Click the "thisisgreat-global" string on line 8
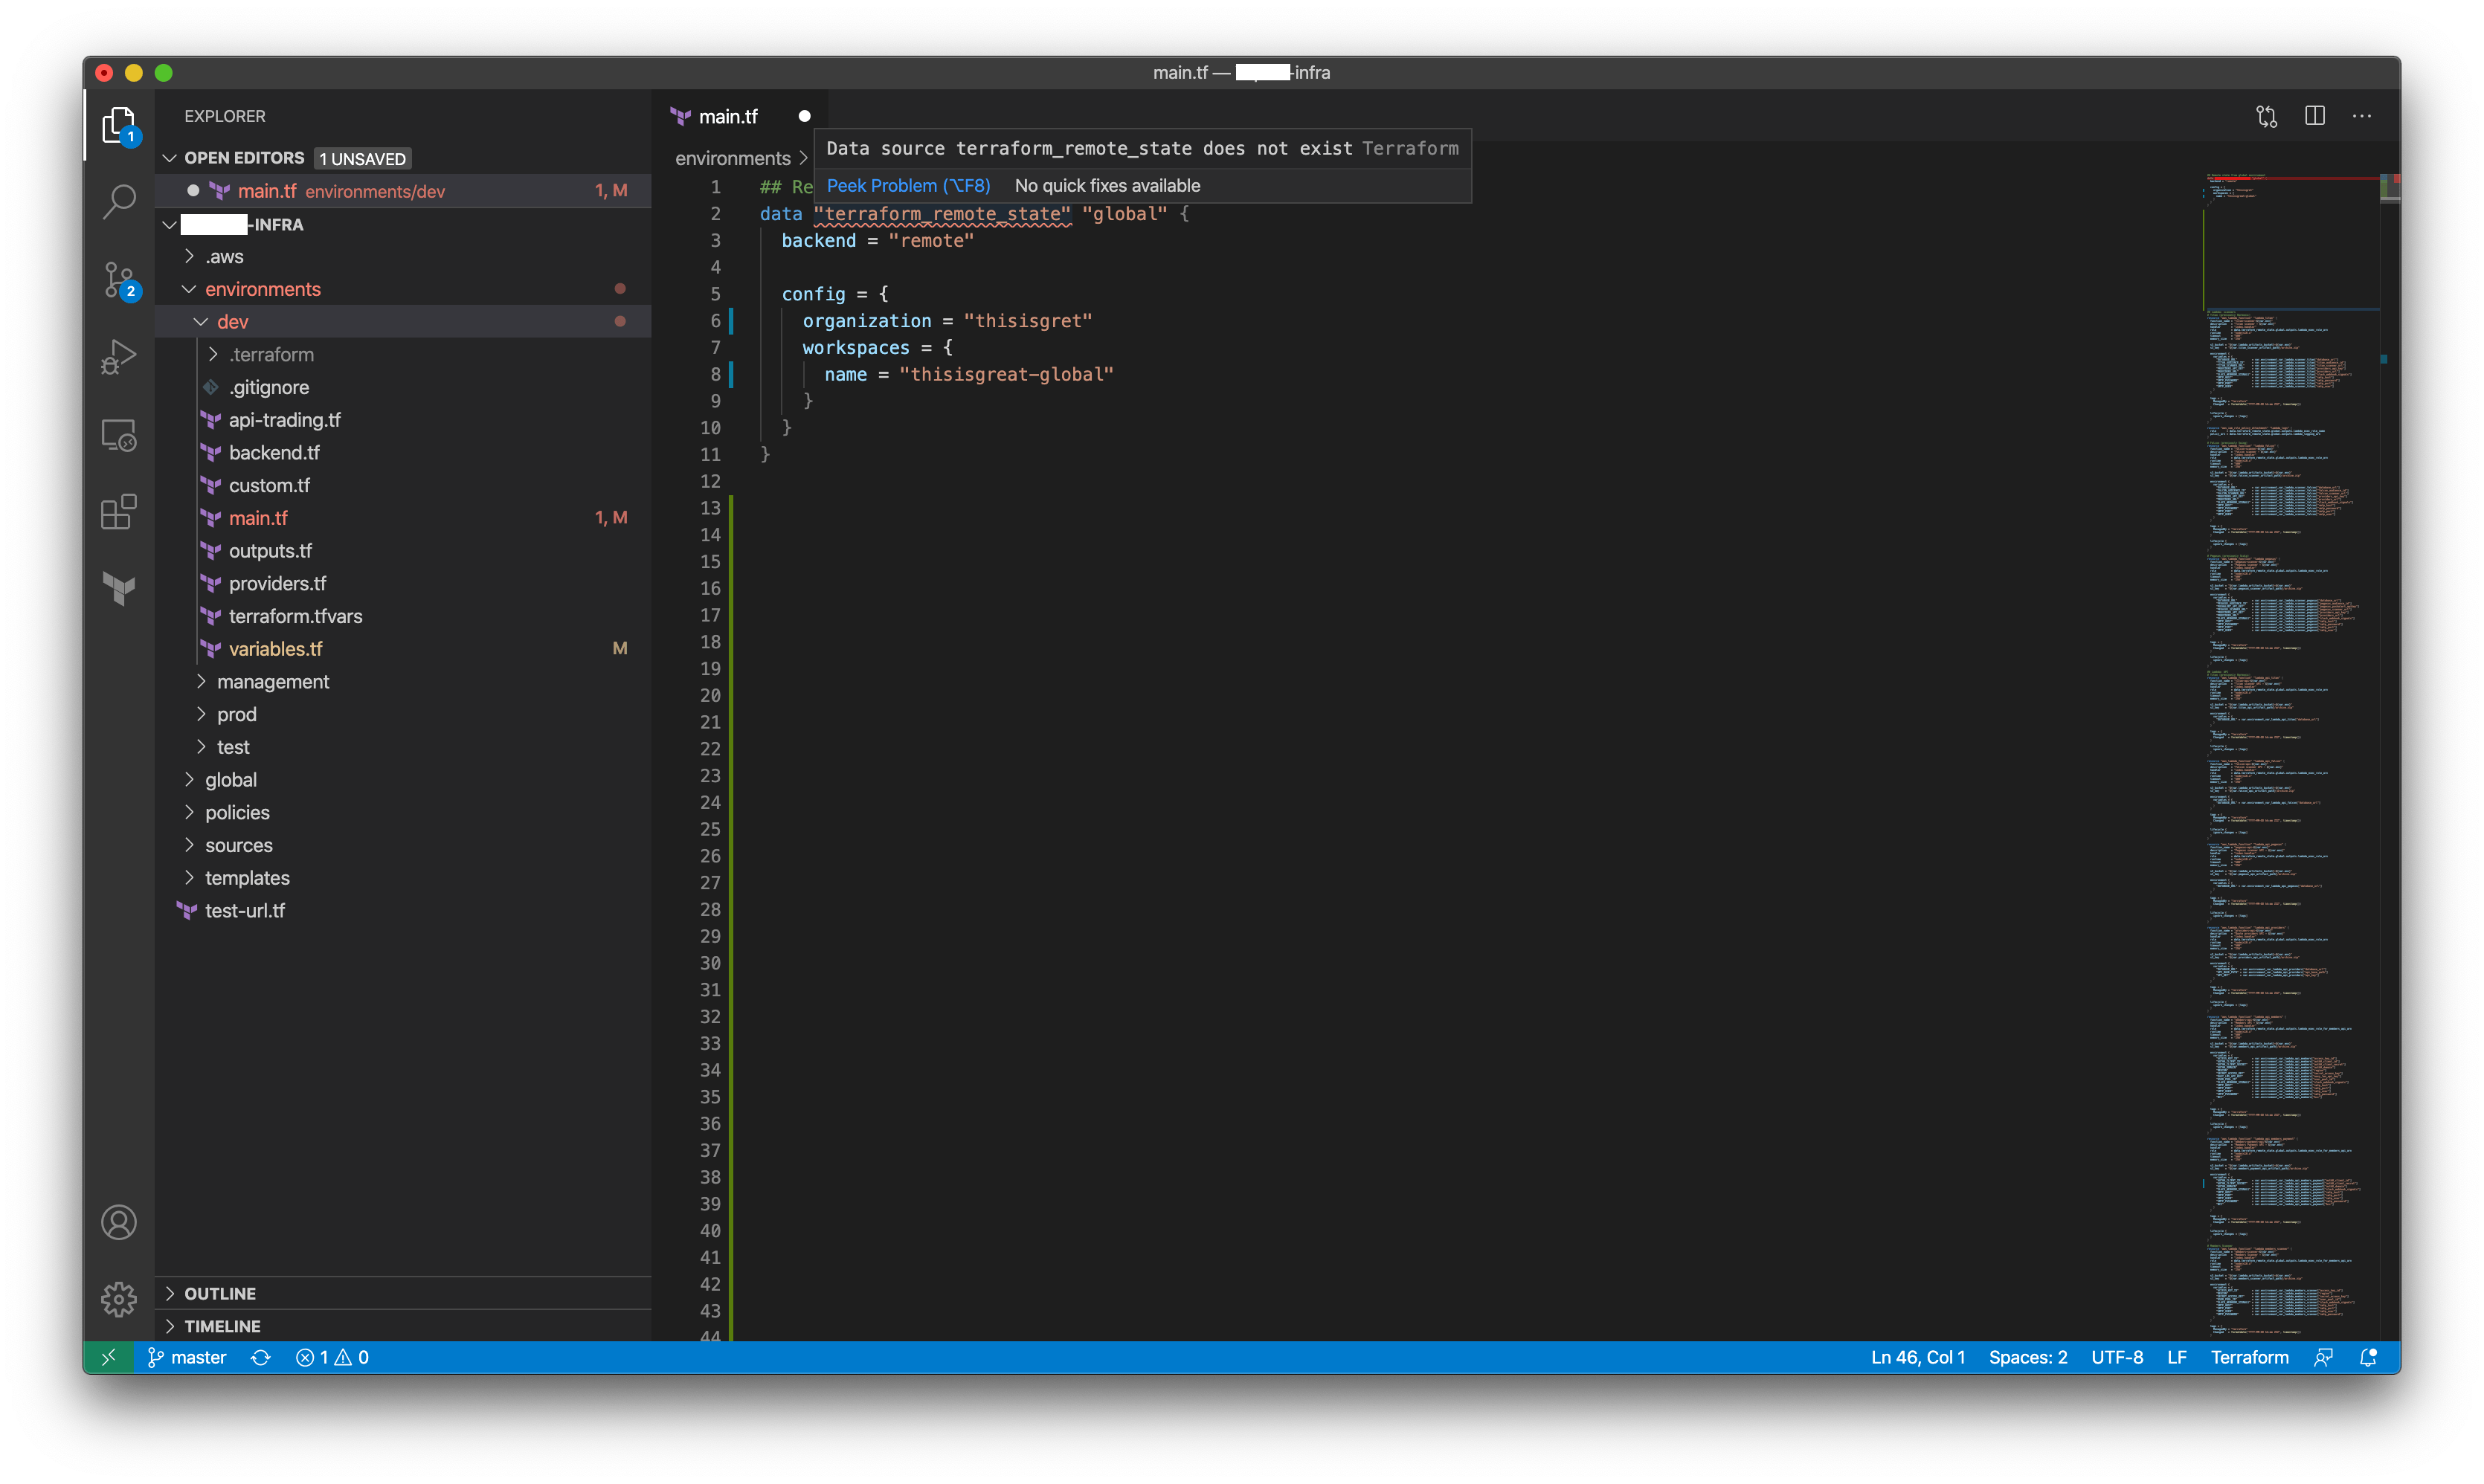The height and width of the screenshot is (1484, 2484). 1005,374
